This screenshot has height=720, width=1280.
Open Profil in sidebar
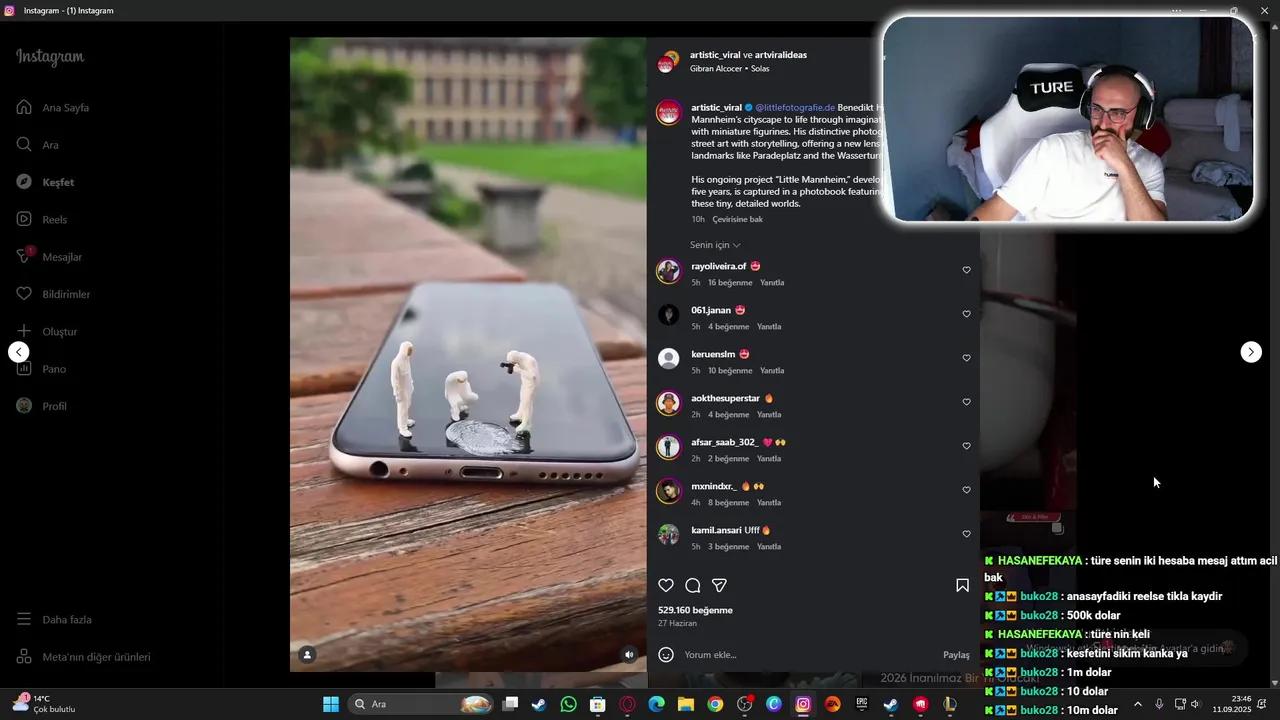42,406
